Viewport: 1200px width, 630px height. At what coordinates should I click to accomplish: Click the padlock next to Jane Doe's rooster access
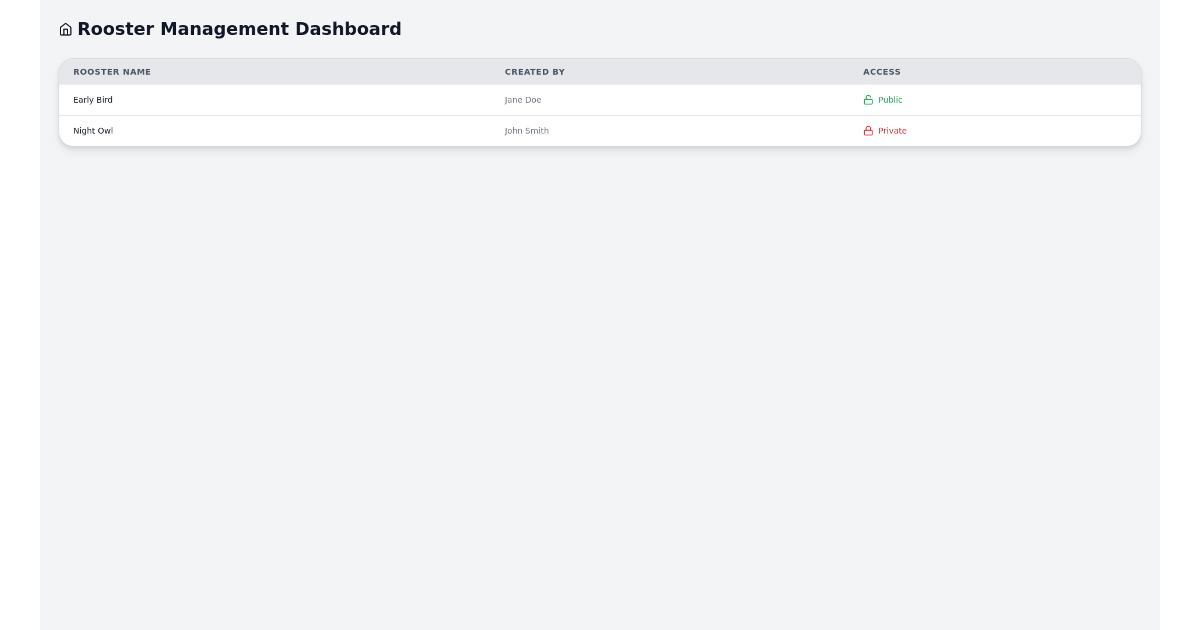867,100
